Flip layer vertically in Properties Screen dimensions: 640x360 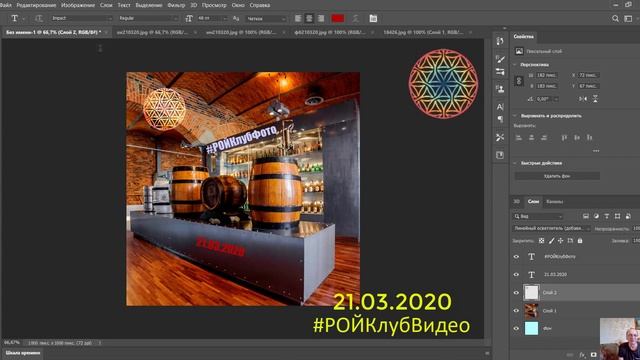coord(595,99)
